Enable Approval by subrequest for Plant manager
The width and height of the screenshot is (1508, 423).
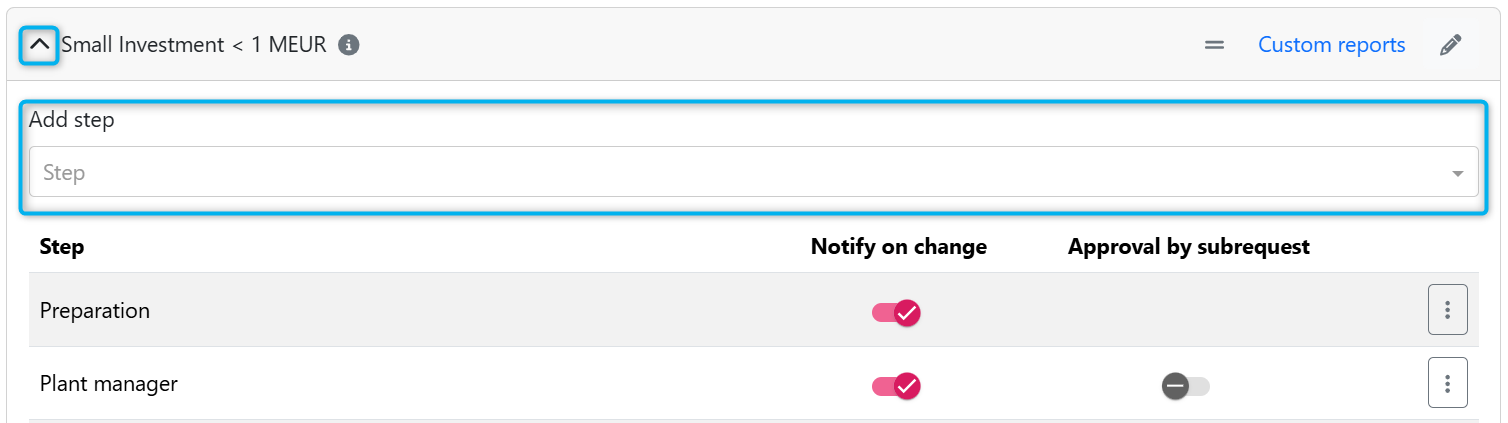pyautogui.click(x=1185, y=386)
